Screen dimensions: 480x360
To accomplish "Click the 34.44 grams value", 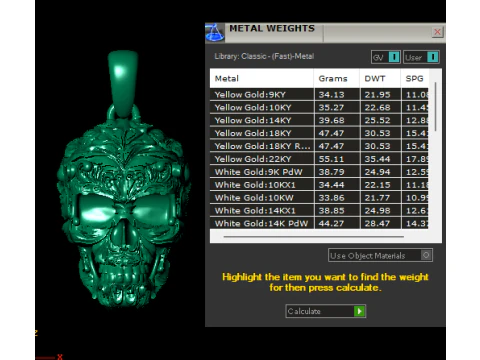I will [x=331, y=185].
